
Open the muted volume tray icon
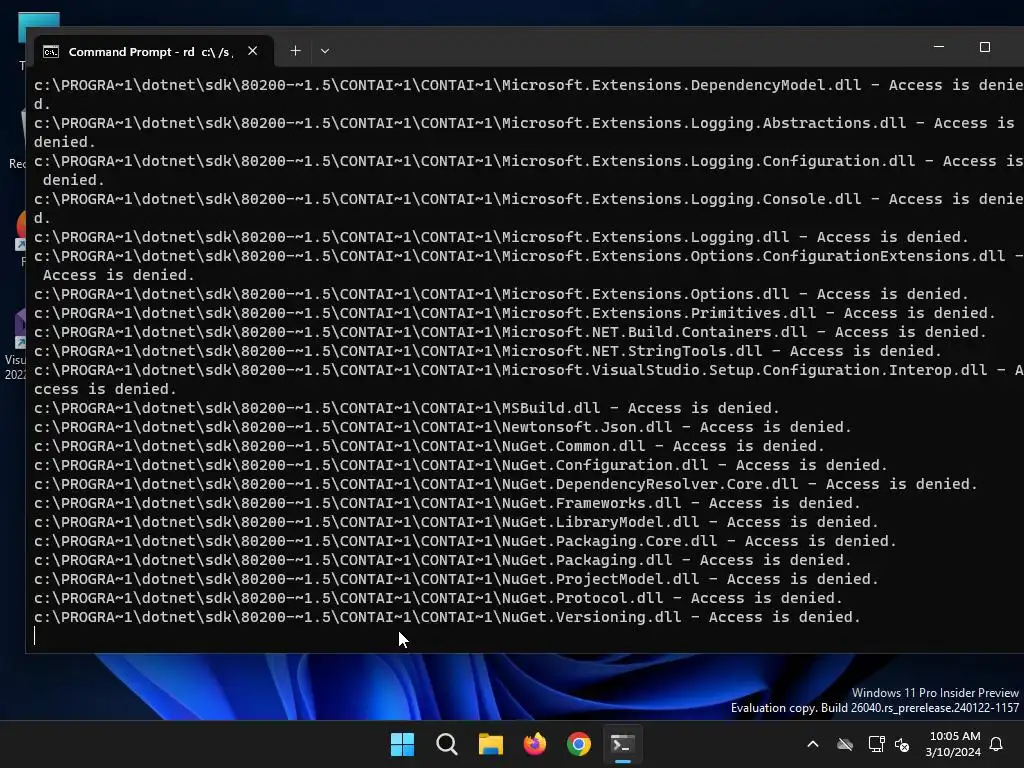point(902,744)
